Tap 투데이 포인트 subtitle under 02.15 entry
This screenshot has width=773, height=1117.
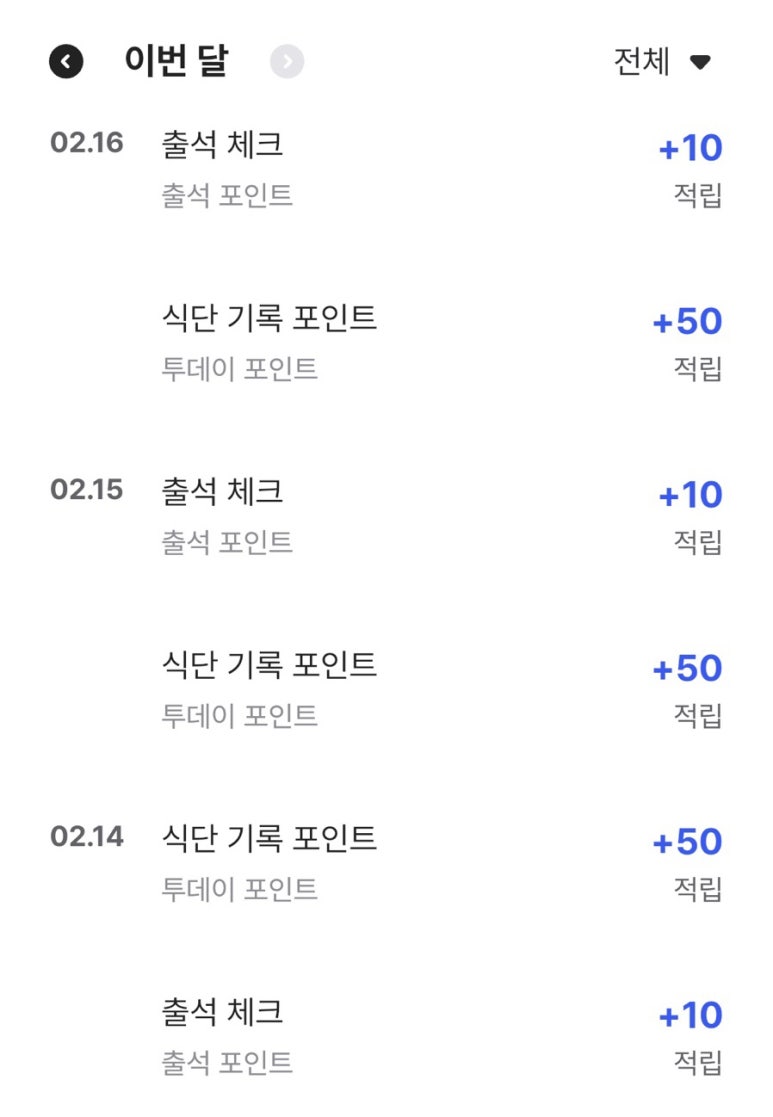[239, 716]
